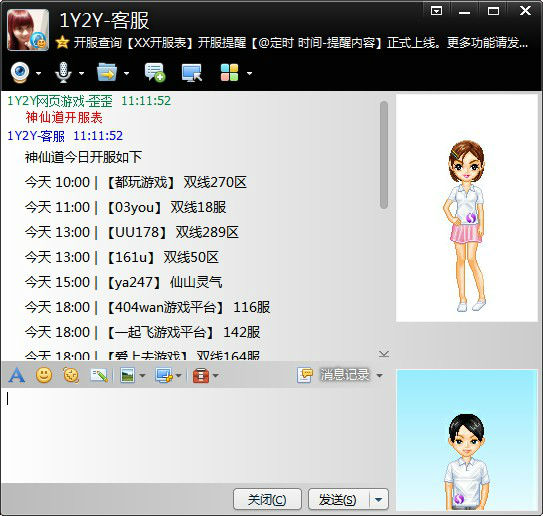Image resolution: width=543 pixels, height=516 pixels.
Task: Expand the video call options arrow
Action: (x=38, y=73)
